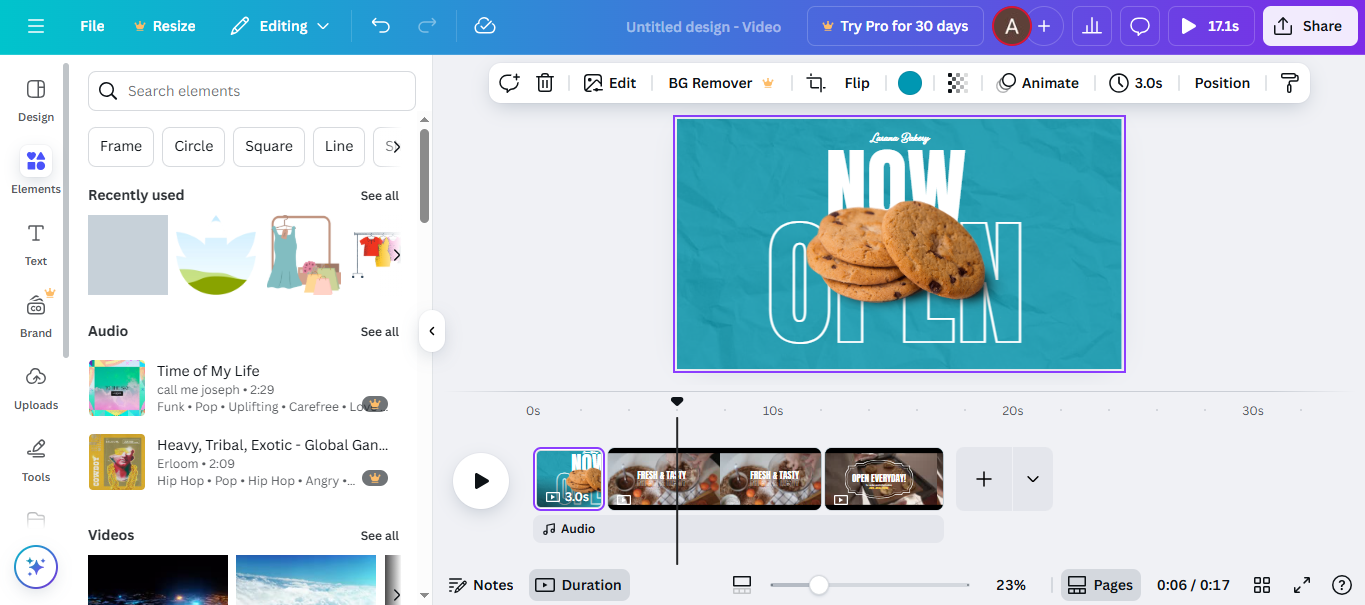Viewport: 1365px width, 605px height.
Task: Click the teal color swatch in toolbar
Action: point(909,82)
